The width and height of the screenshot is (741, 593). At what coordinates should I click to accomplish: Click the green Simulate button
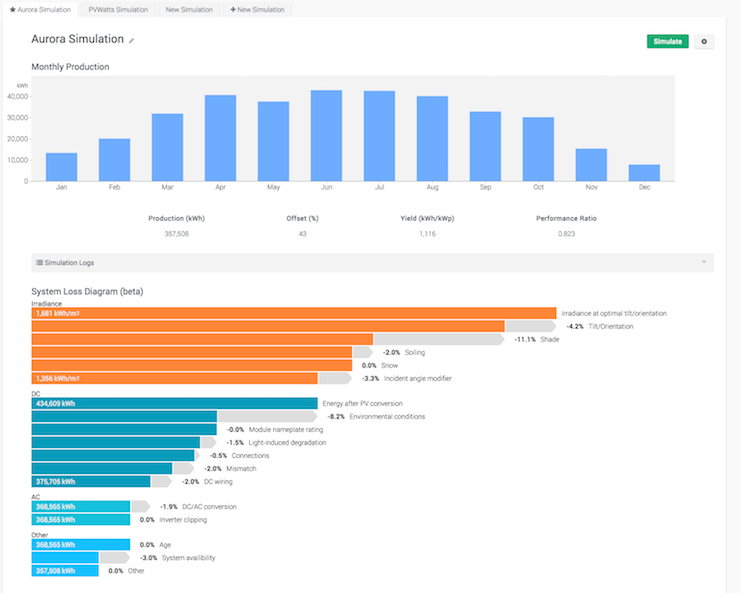(667, 42)
